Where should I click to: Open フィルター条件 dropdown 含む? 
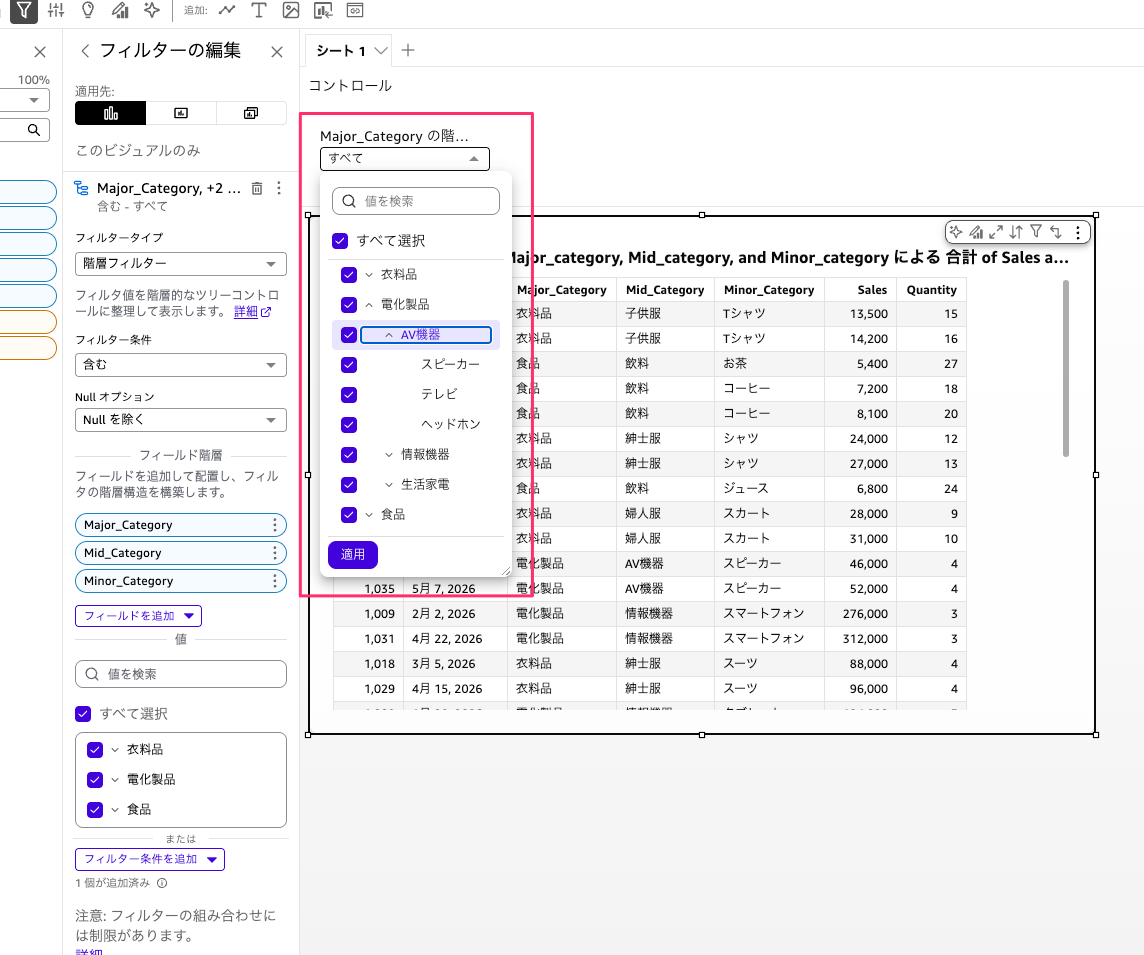(x=181, y=365)
